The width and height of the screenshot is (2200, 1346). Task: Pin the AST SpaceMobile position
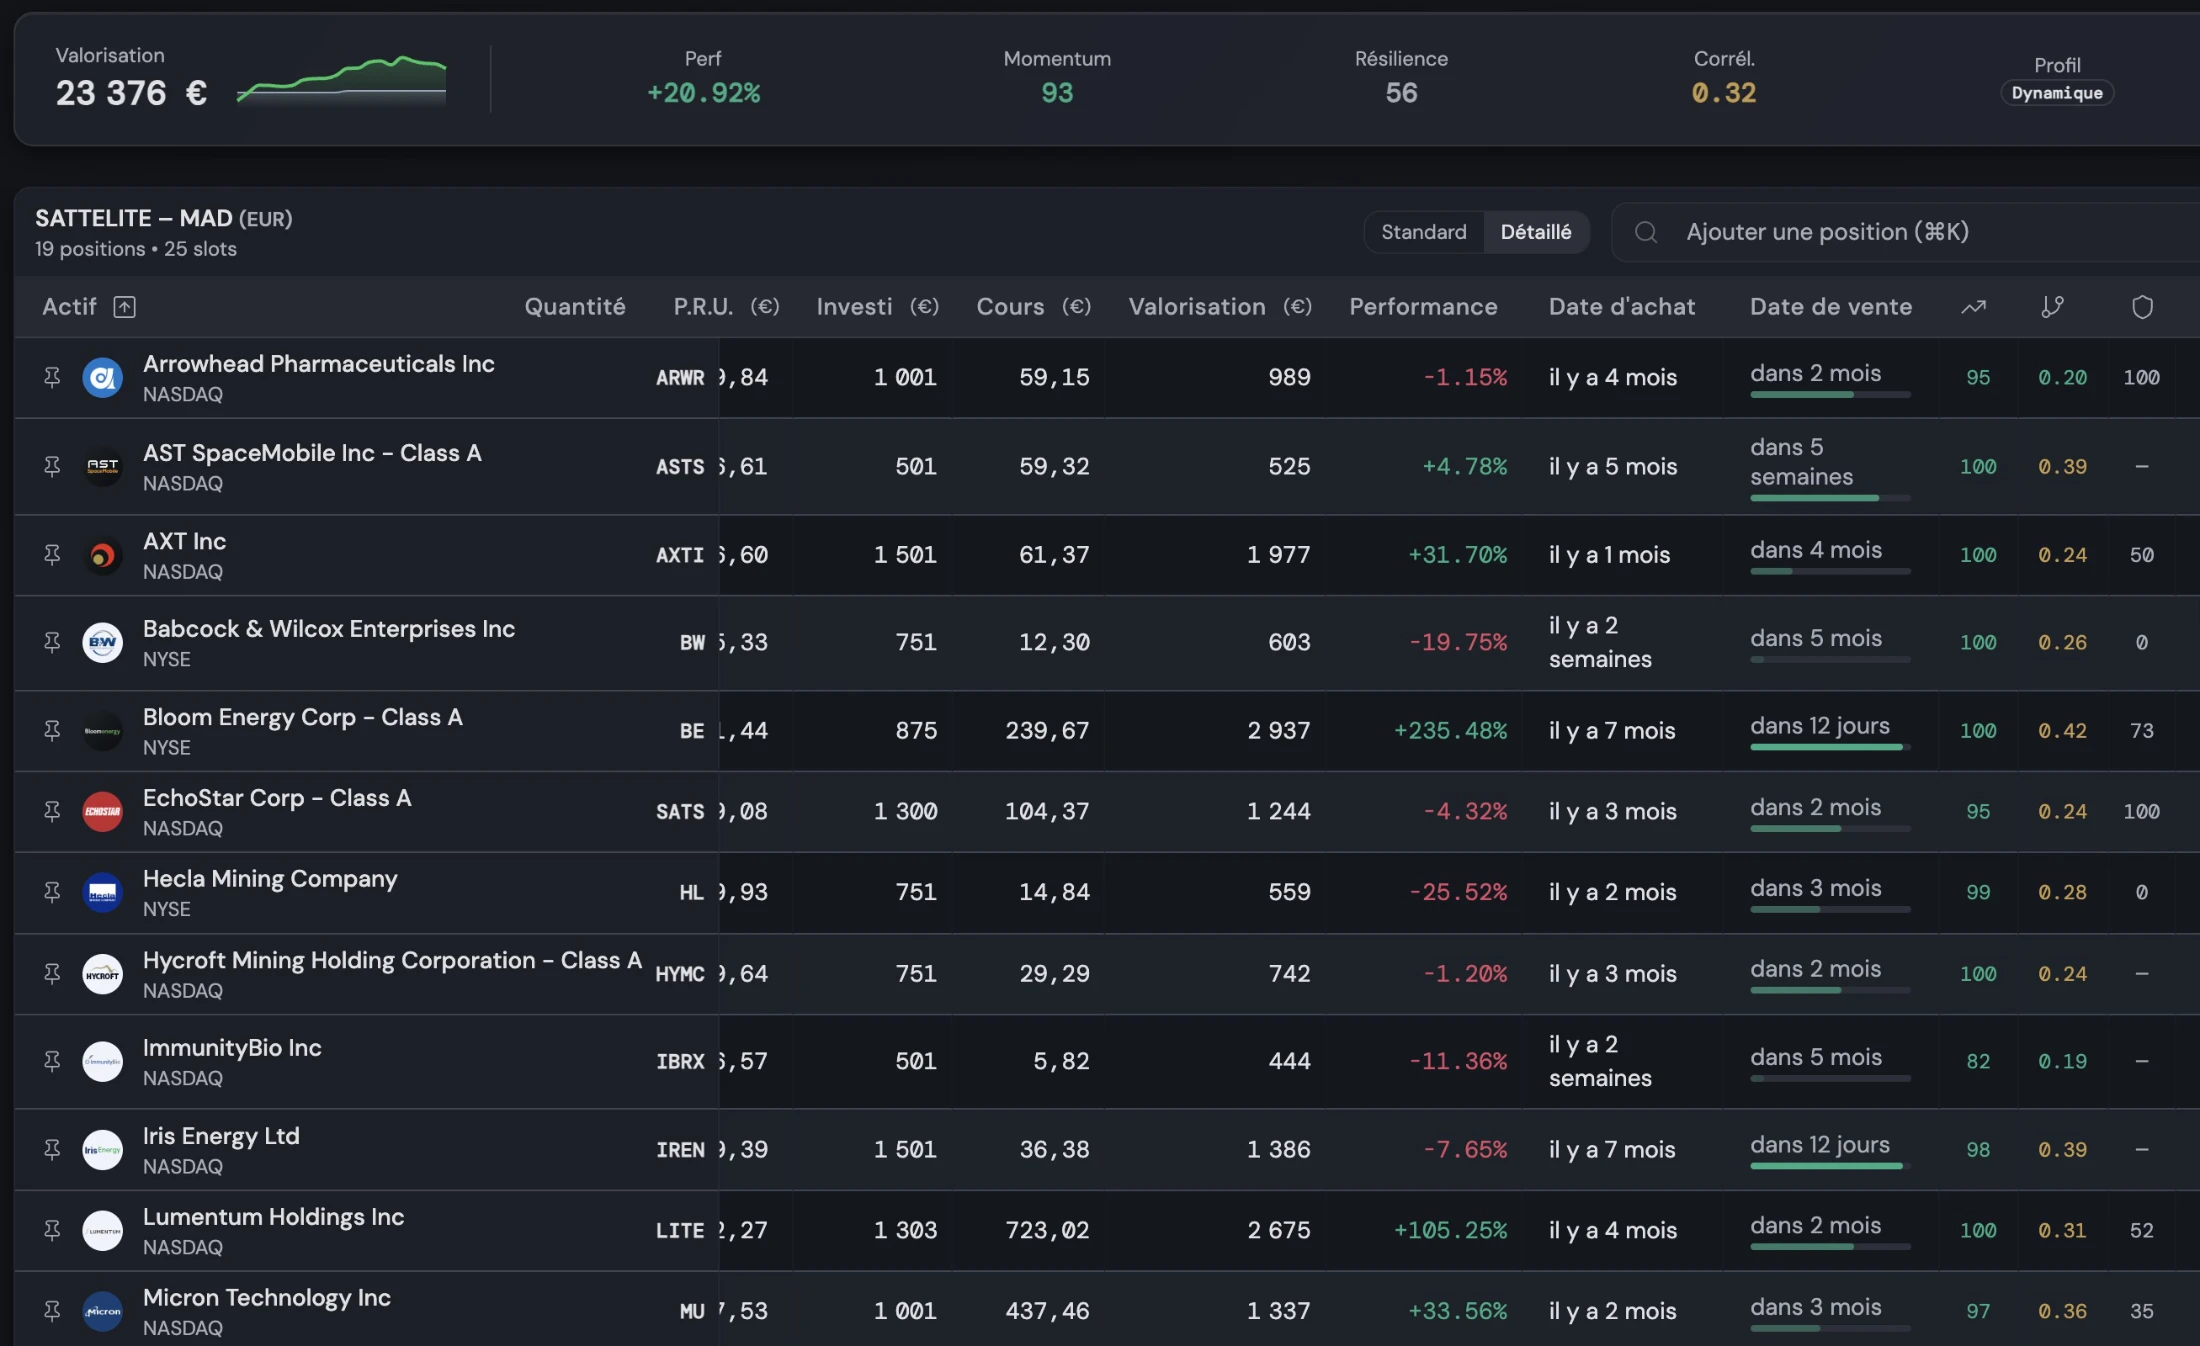pos(52,466)
